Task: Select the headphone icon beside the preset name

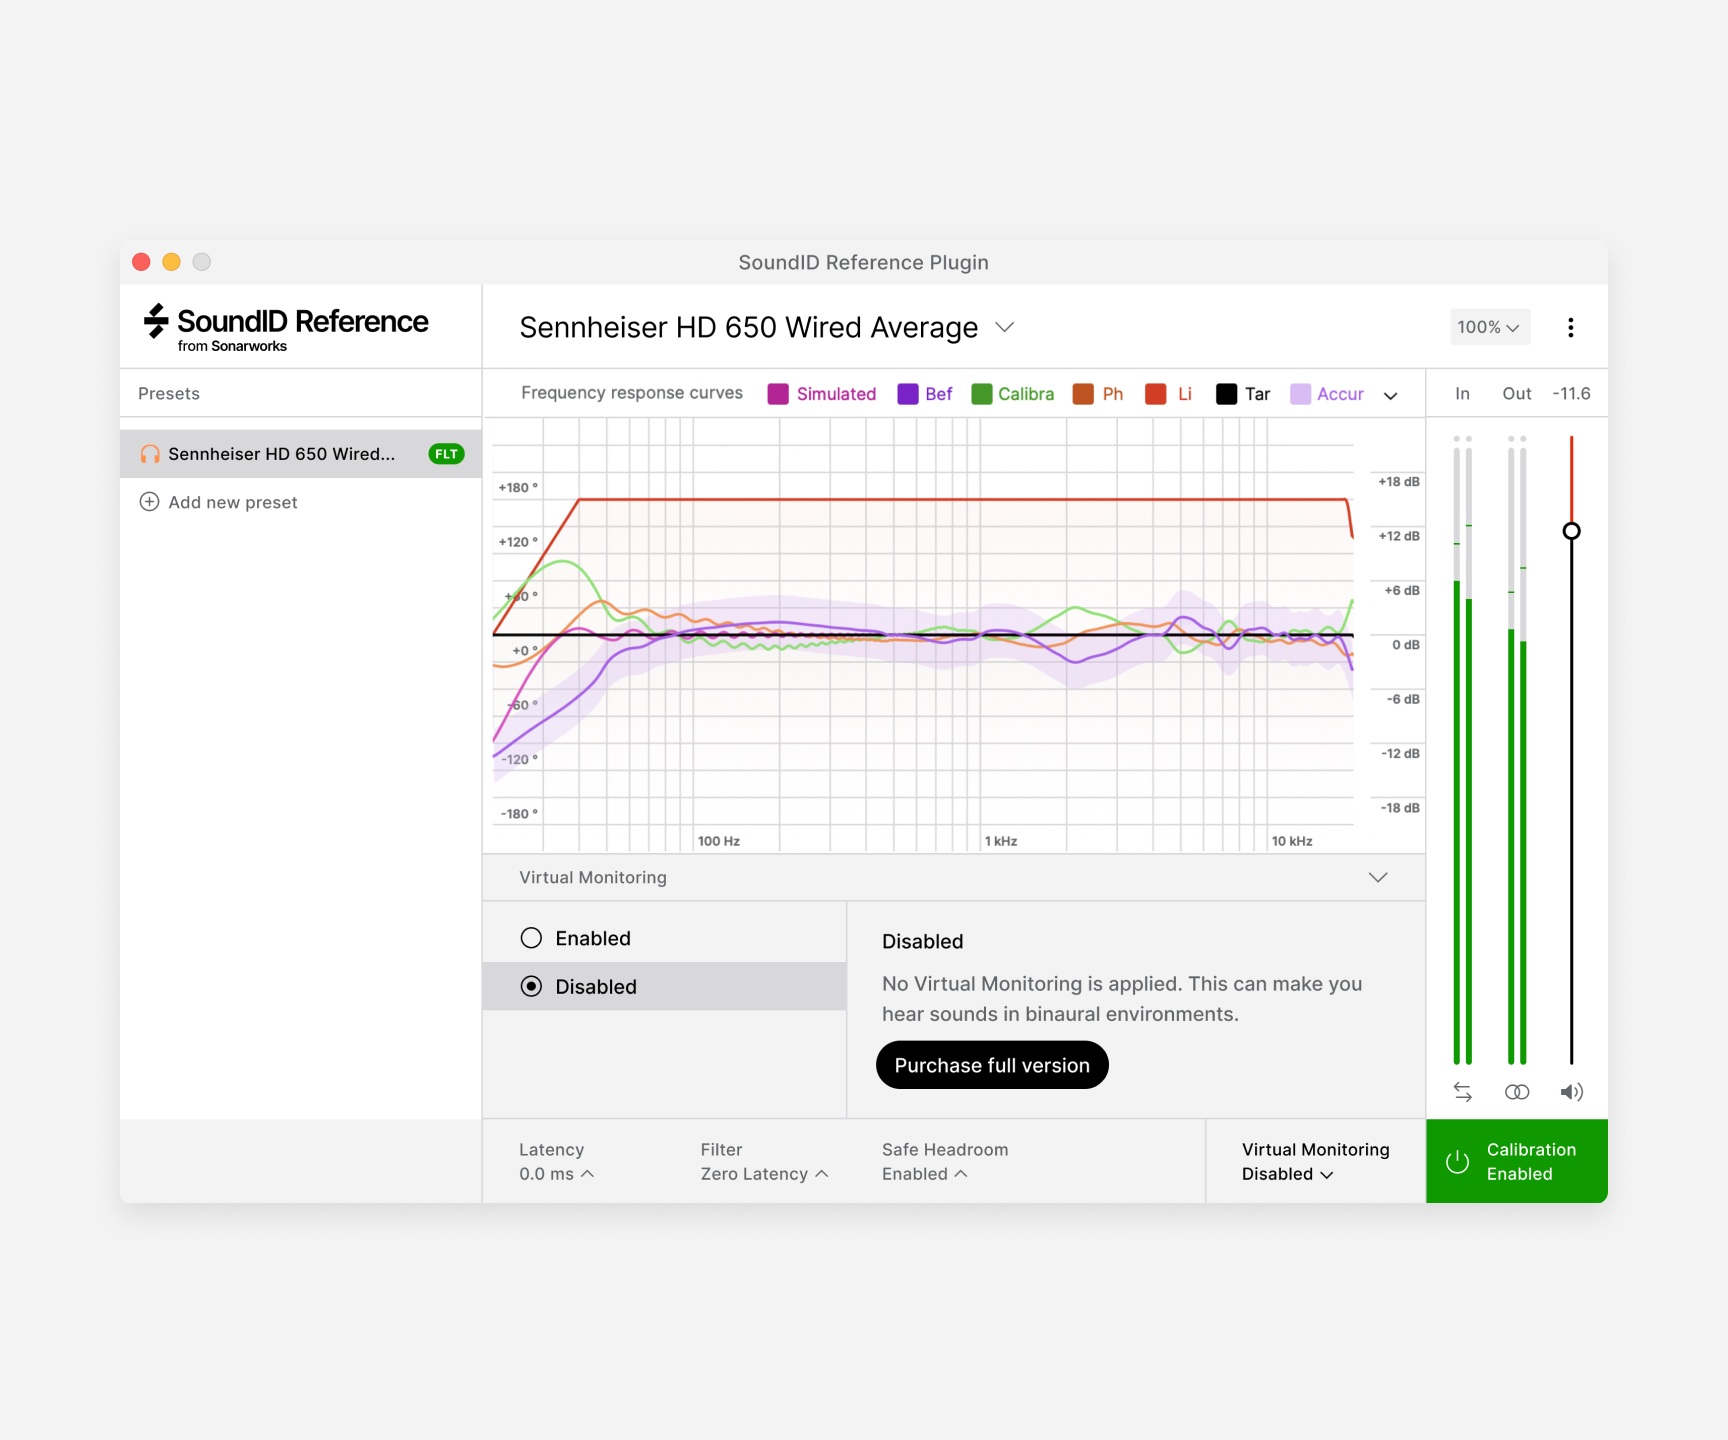Action: 148,453
